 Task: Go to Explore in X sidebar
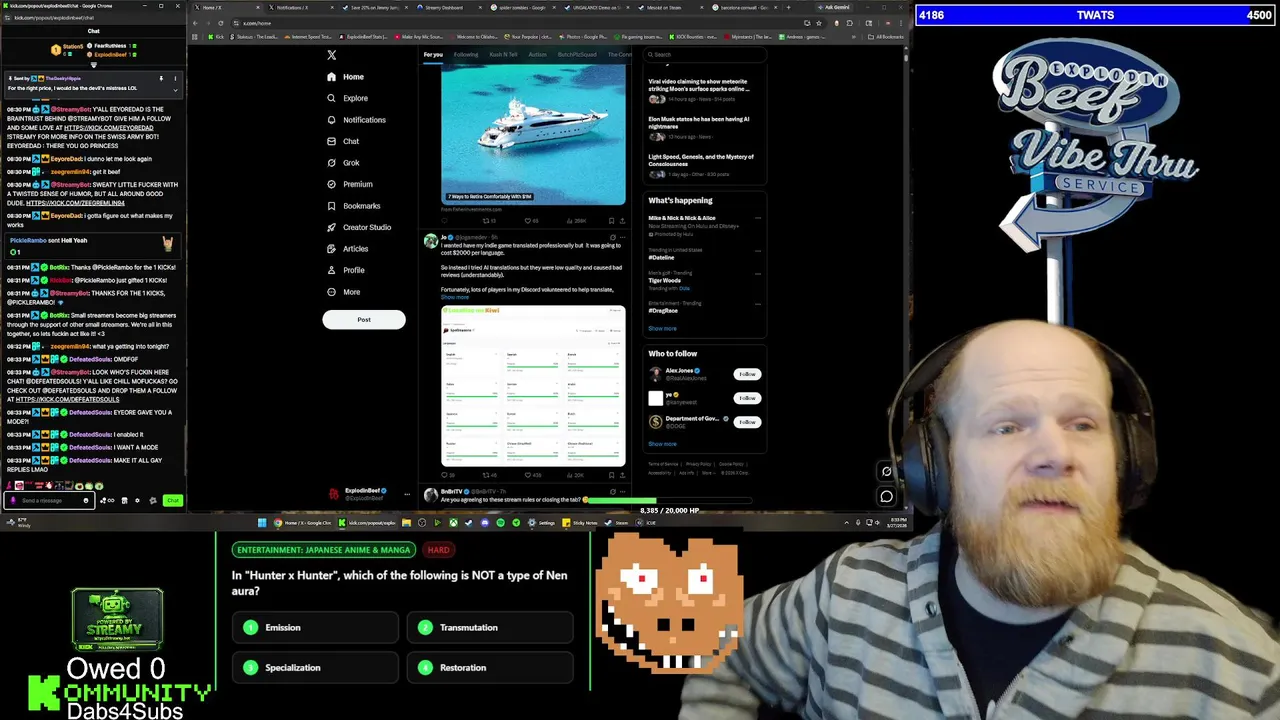tap(348, 98)
